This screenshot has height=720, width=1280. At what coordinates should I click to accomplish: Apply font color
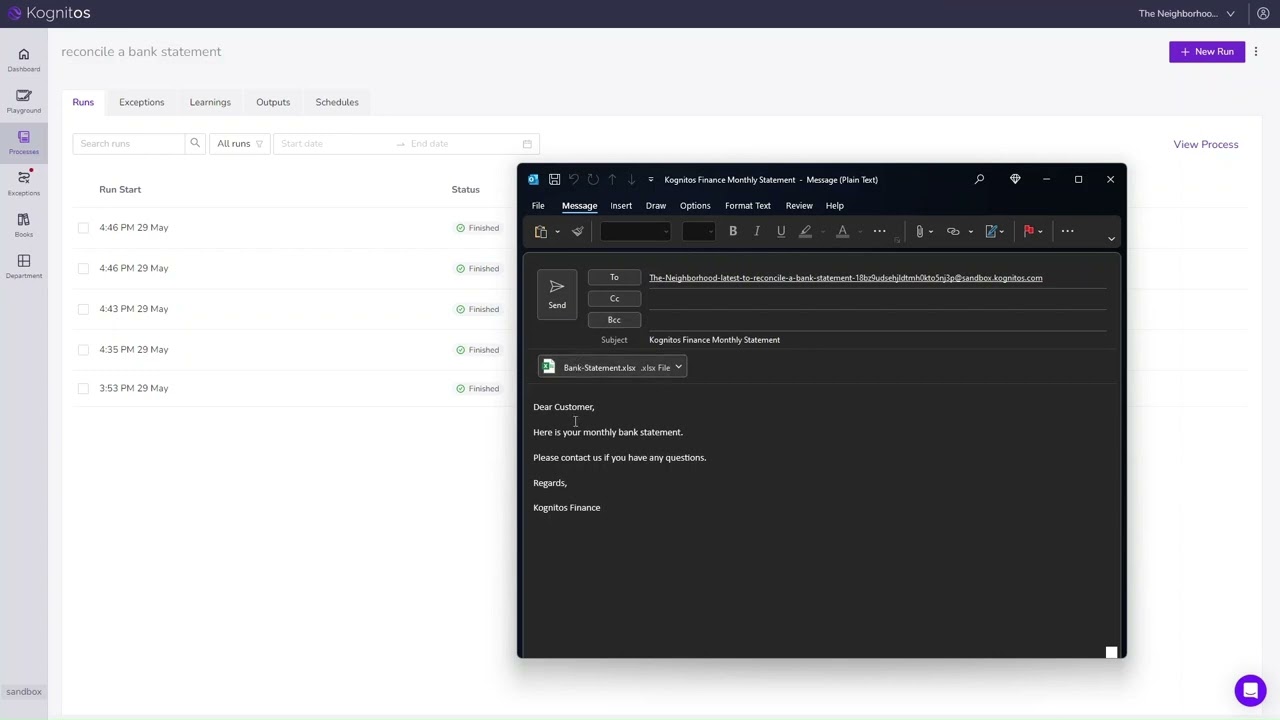pyautogui.click(x=842, y=232)
